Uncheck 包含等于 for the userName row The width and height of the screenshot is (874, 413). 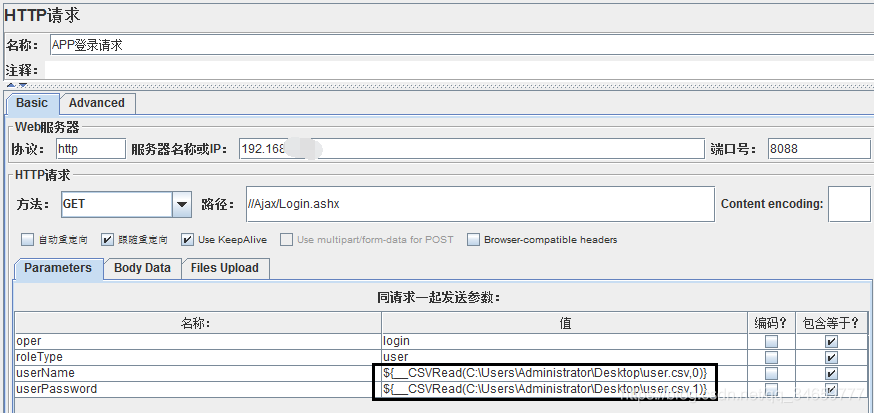[x=831, y=373]
